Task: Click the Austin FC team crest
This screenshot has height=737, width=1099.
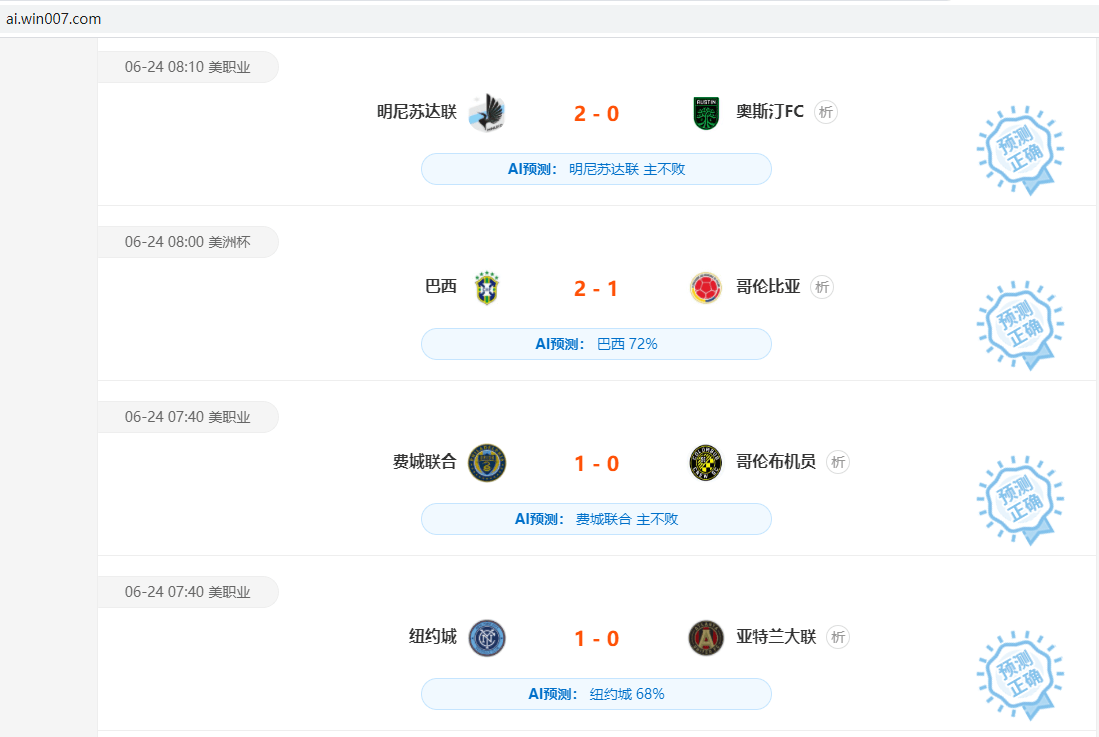Action: click(x=706, y=113)
